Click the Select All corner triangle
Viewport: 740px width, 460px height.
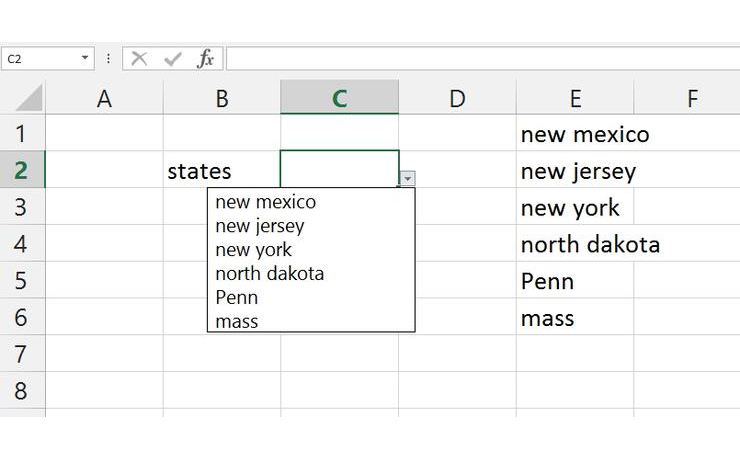tap(30, 98)
